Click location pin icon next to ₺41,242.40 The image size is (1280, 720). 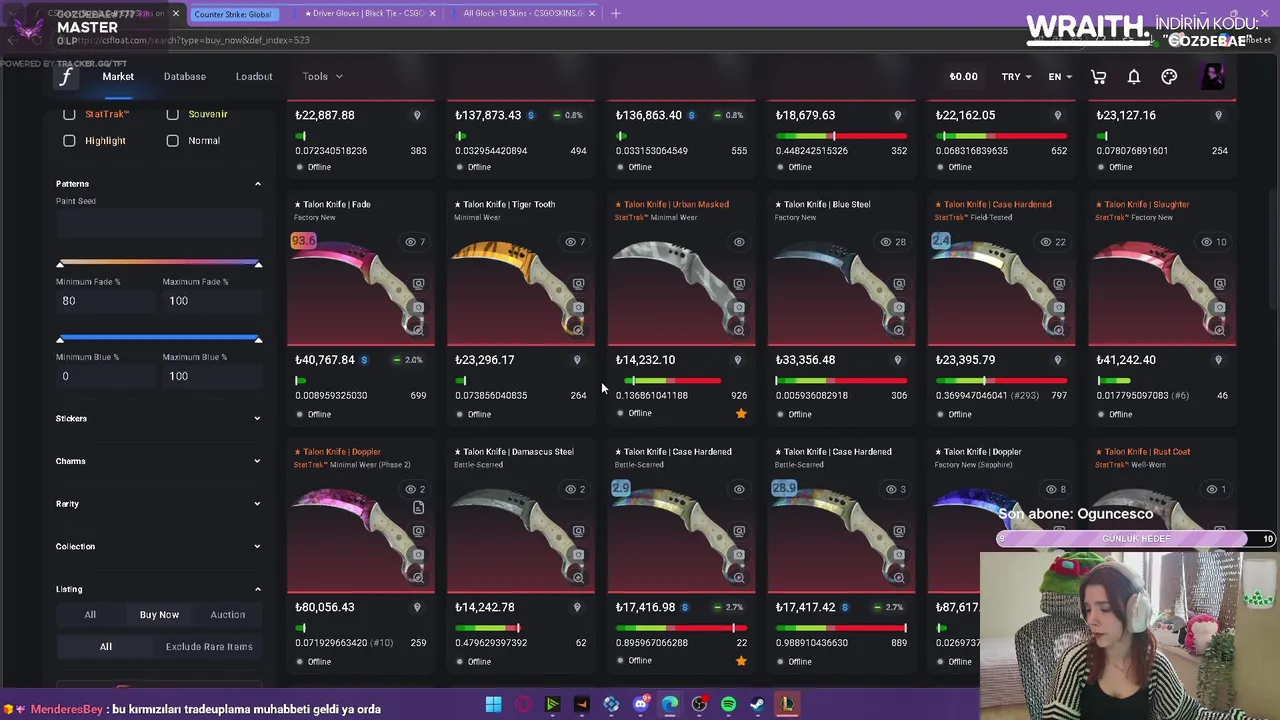point(1218,360)
